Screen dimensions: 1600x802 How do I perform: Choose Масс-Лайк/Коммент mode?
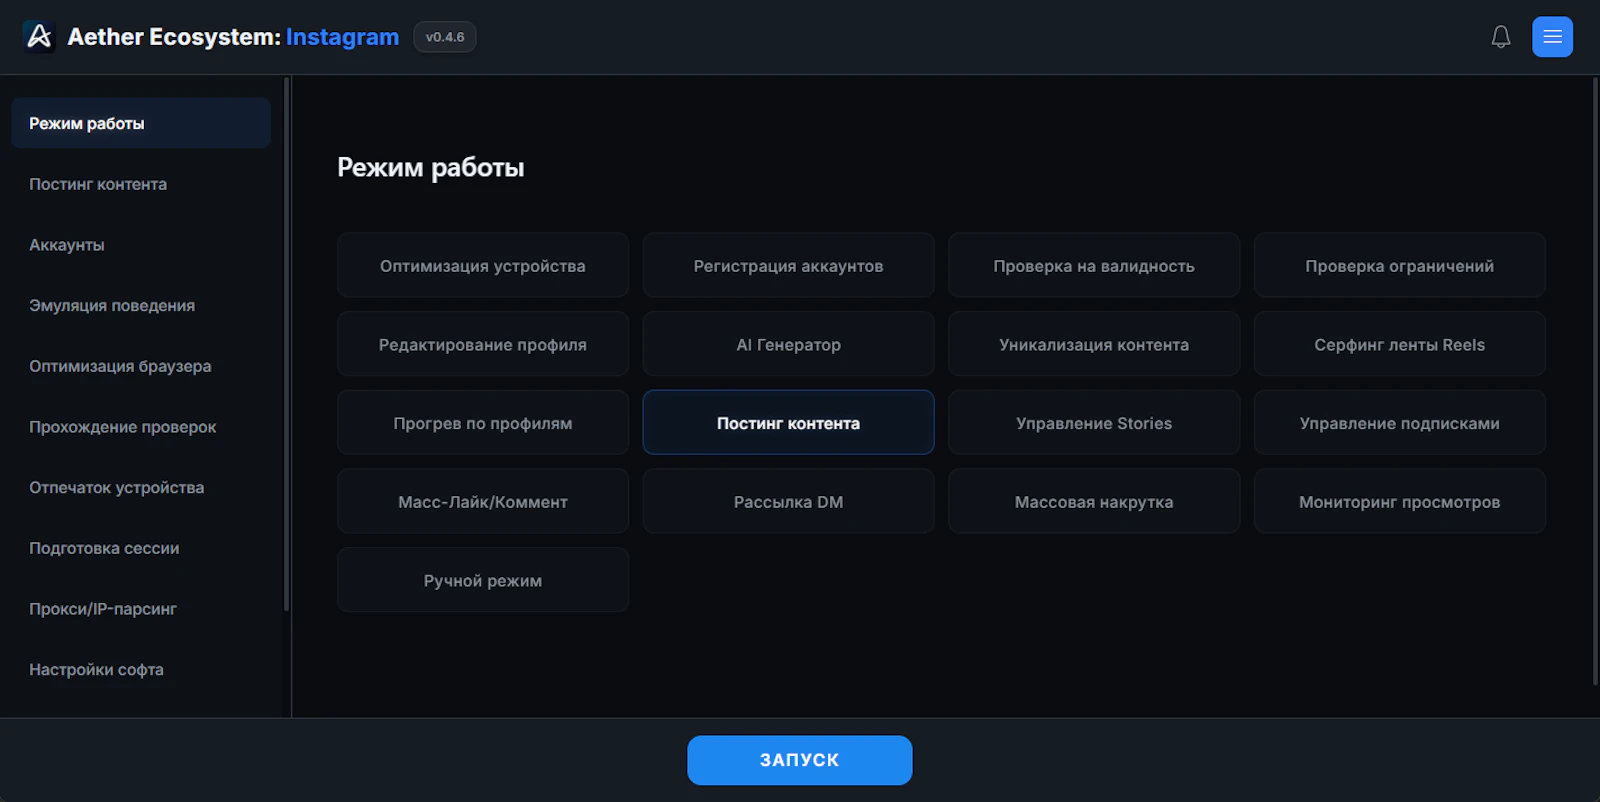(x=483, y=501)
